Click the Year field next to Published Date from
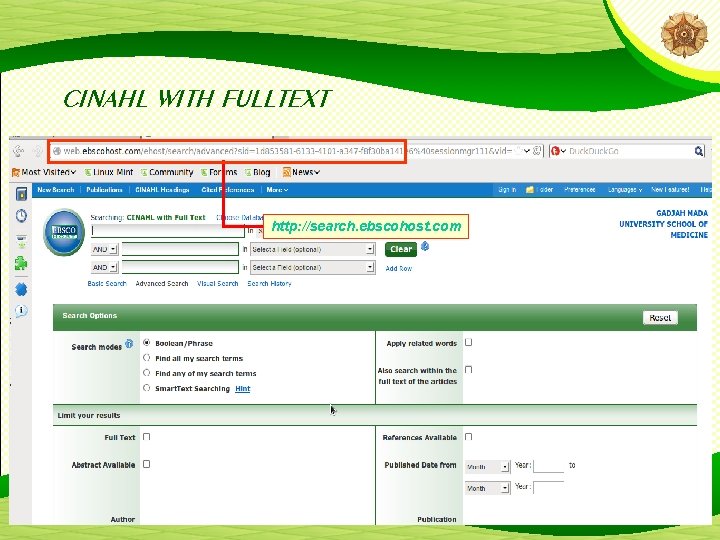Viewport: 720px width, 540px height. (548, 466)
